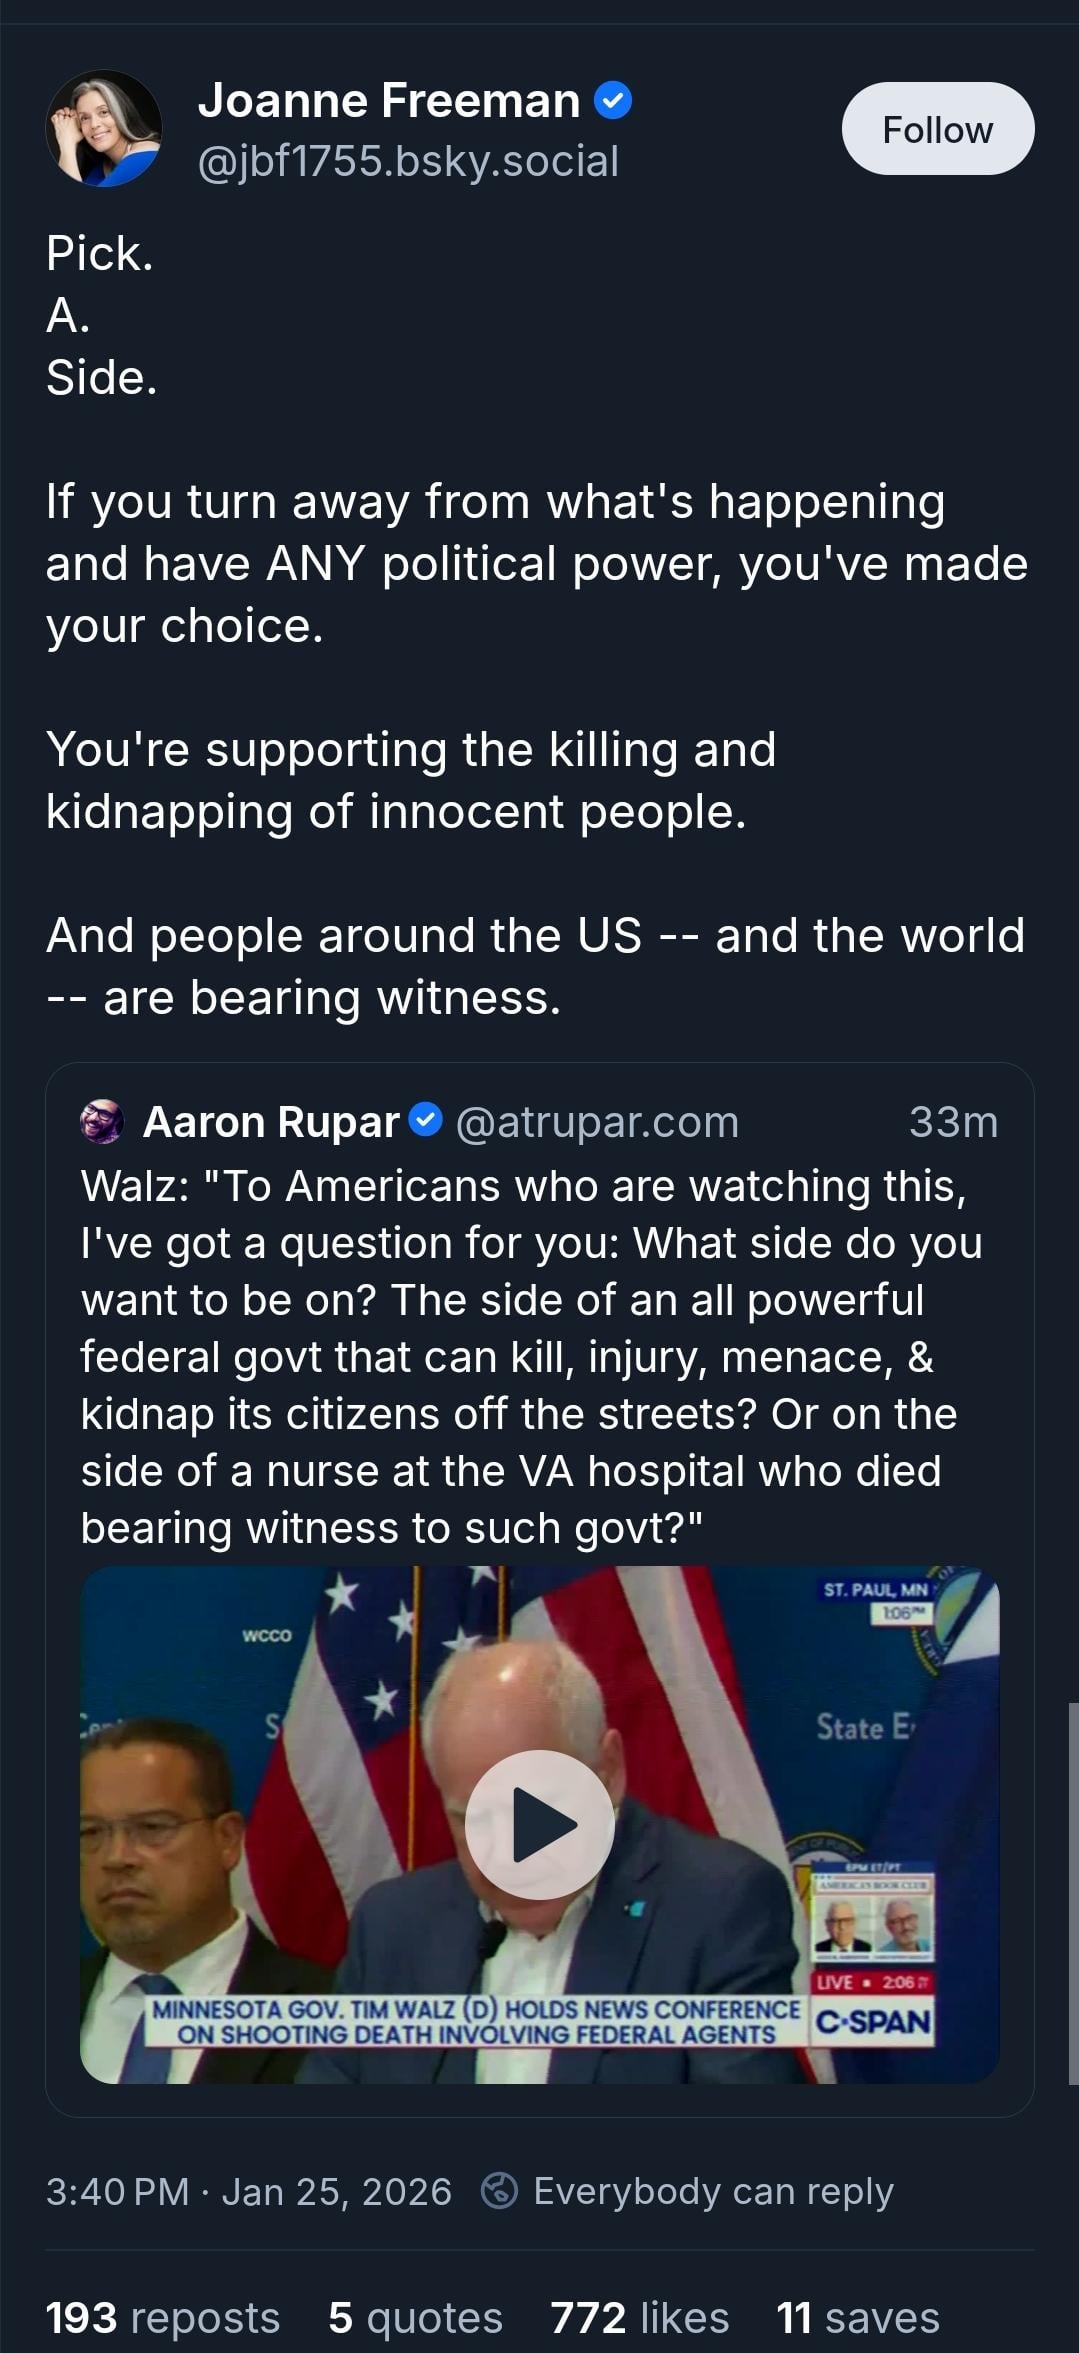
Task: Open Aaron Rupar's display name
Action: (271, 1122)
